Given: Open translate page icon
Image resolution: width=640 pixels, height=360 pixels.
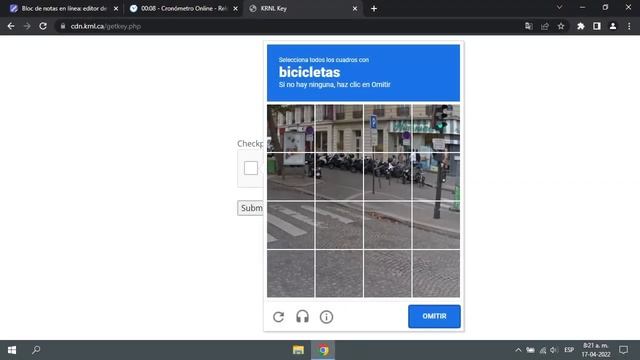Looking at the screenshot, I should (529, 26).
